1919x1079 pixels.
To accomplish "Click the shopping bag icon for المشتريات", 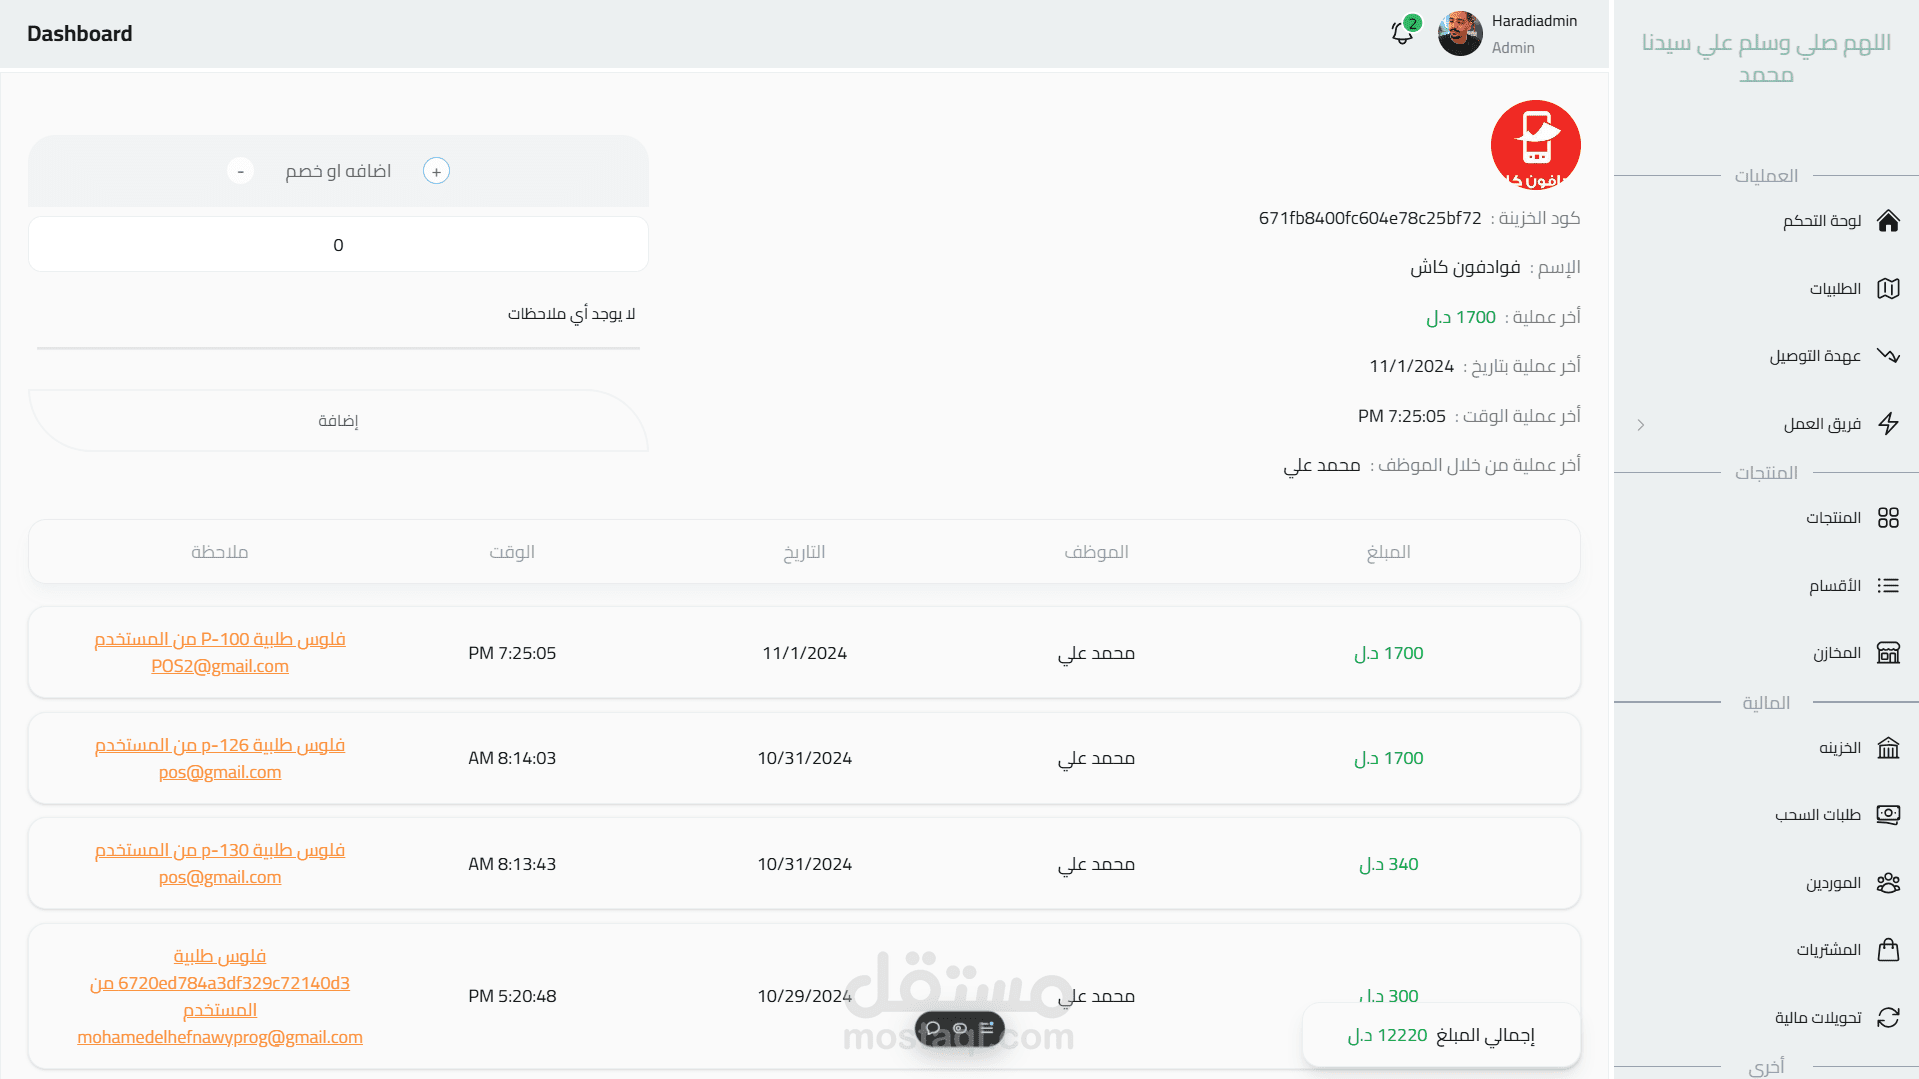I will tap(1888, 950).
